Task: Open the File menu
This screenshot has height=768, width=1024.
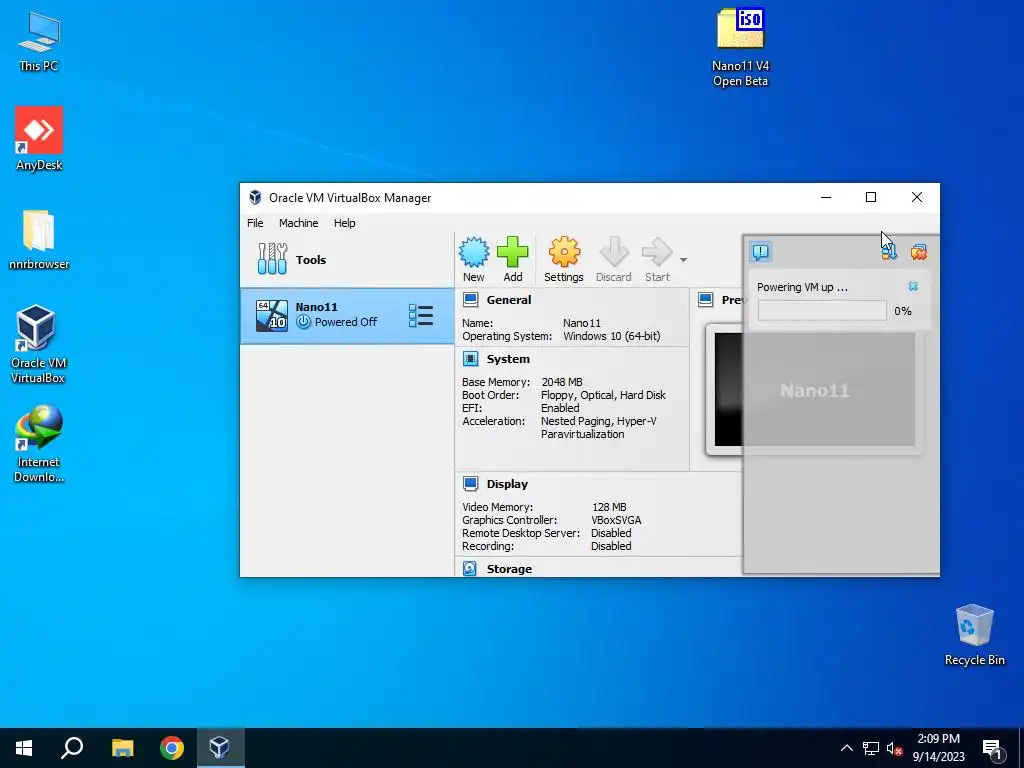Action: pyautogui.click(x=255, y=223)
